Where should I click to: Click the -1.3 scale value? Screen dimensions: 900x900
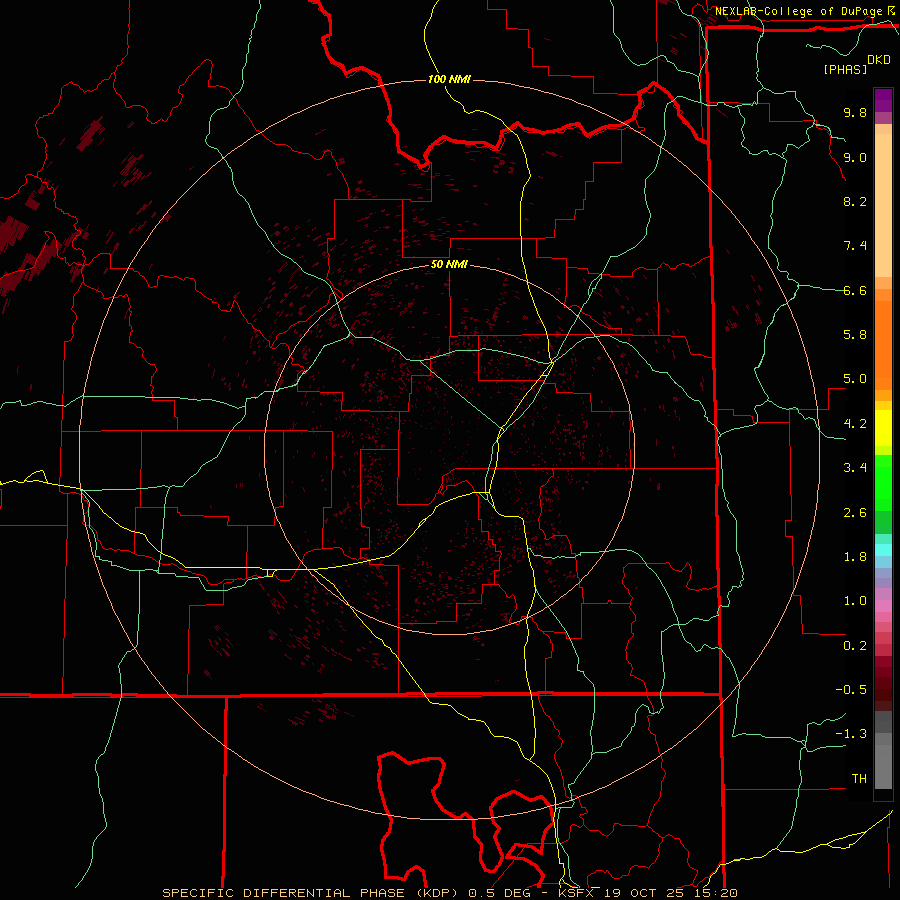click(x=851, y=734)
